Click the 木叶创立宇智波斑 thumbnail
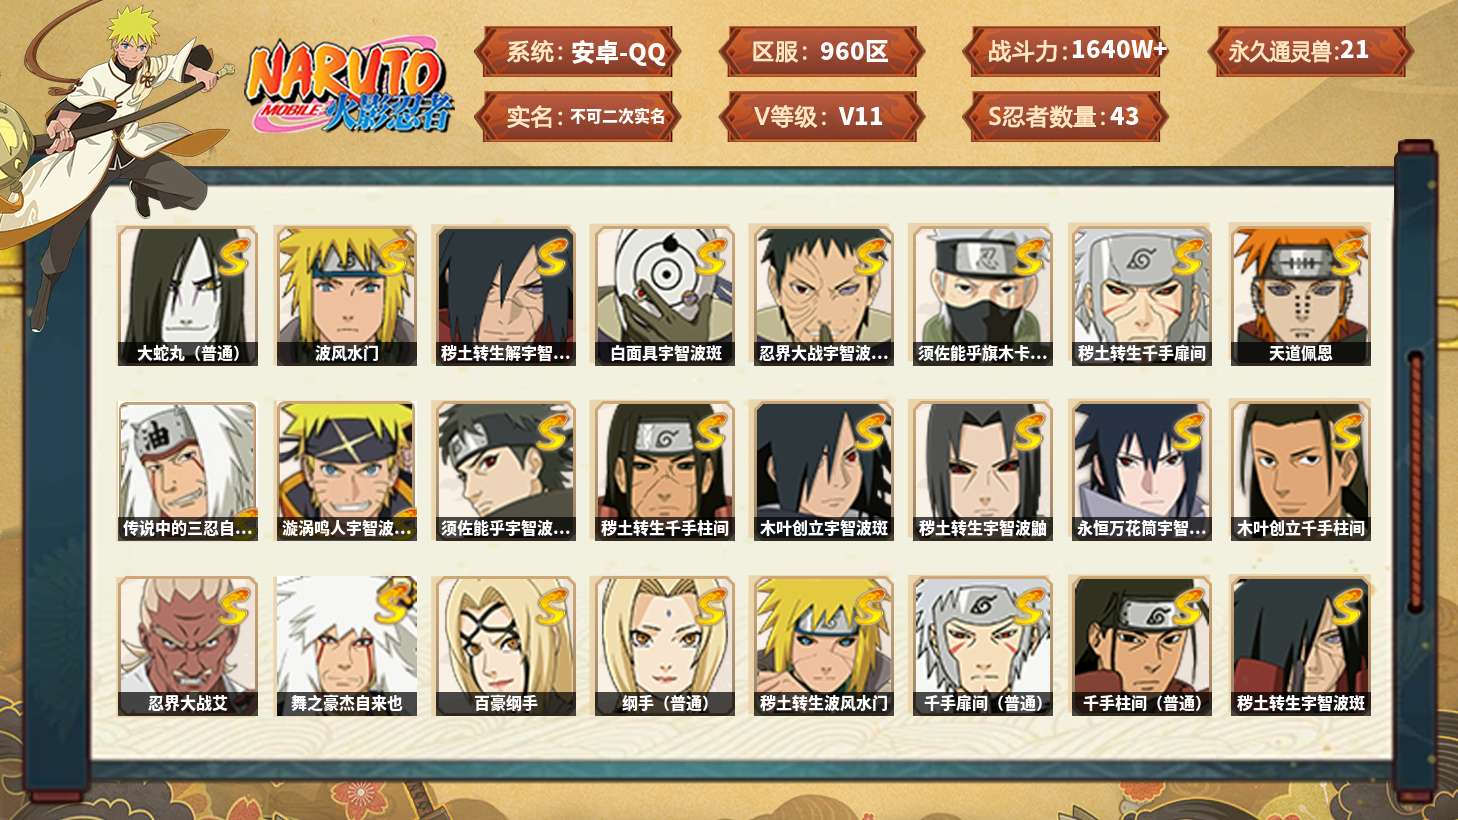The height and width of the screenshot is (820, 1458). pos(823,471)
